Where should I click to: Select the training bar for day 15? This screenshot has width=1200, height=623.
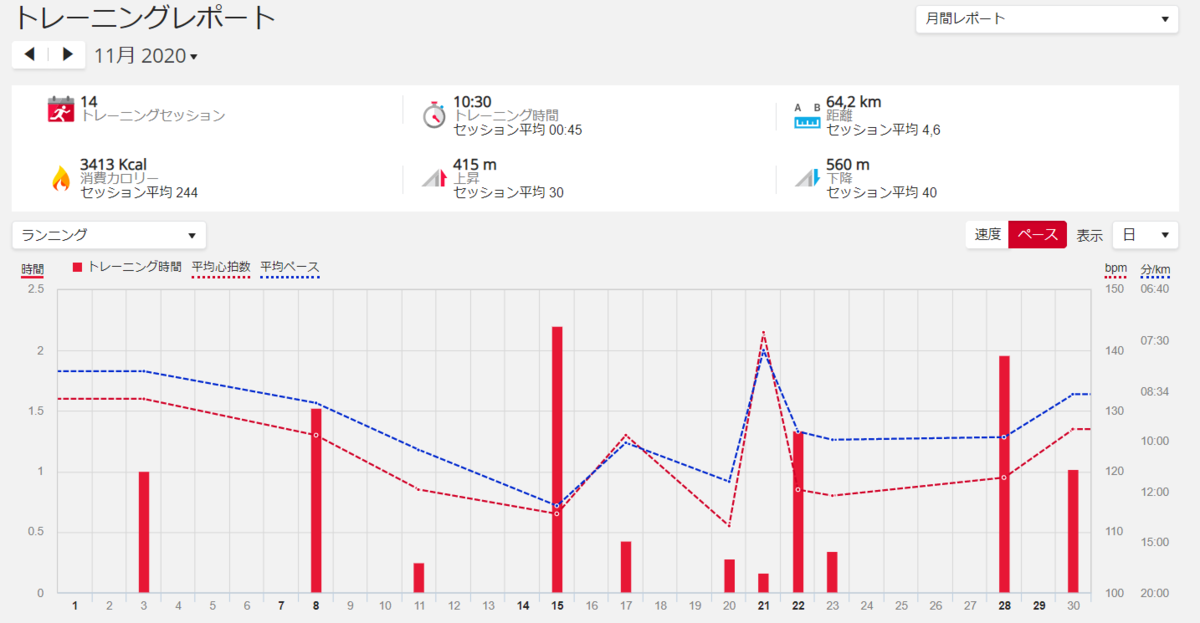(557, 460)
